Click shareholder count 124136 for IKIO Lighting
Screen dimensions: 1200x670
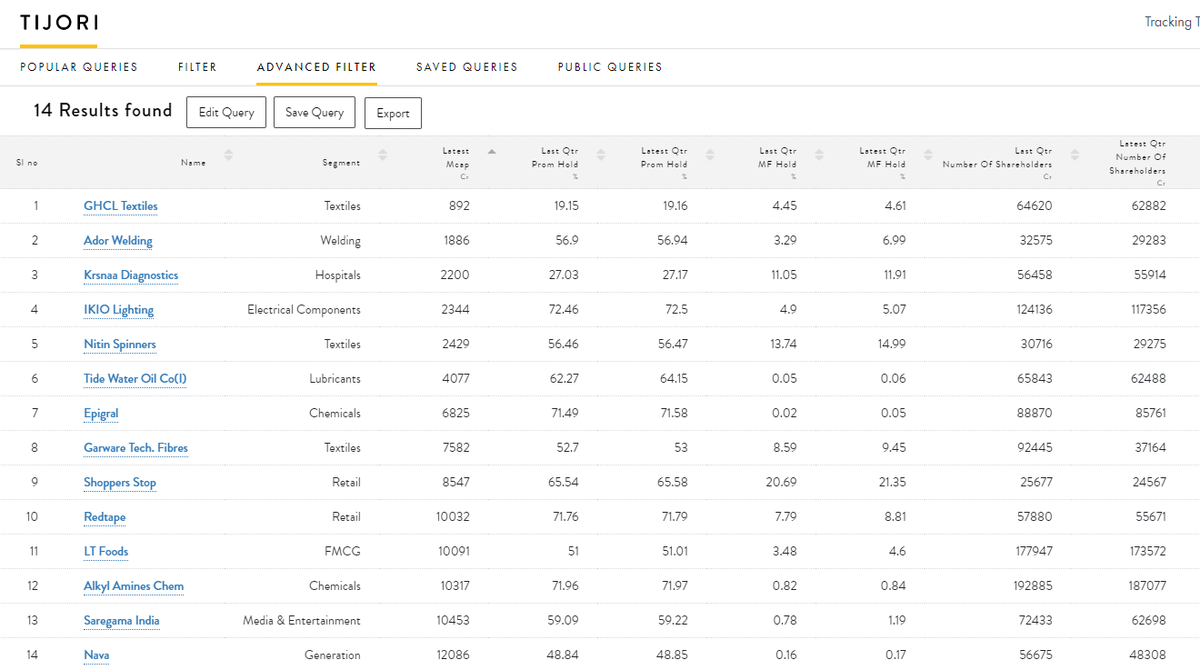[x=1034, y=310]
